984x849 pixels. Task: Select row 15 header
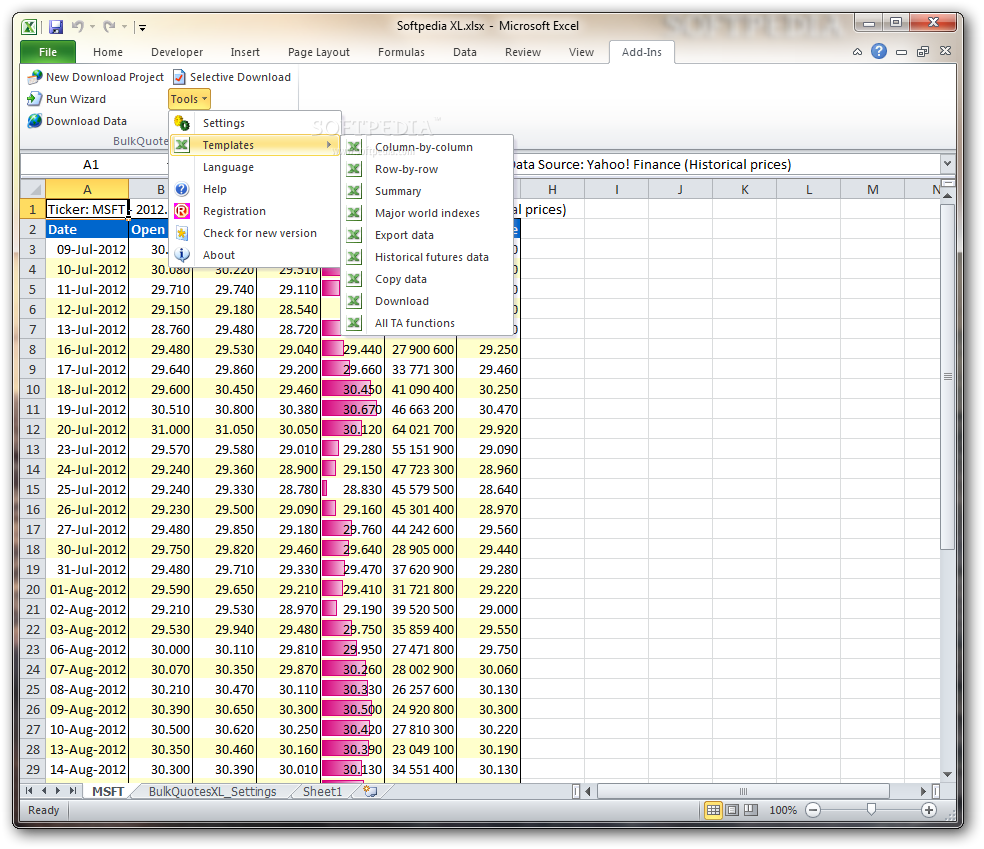click(33, 489)
